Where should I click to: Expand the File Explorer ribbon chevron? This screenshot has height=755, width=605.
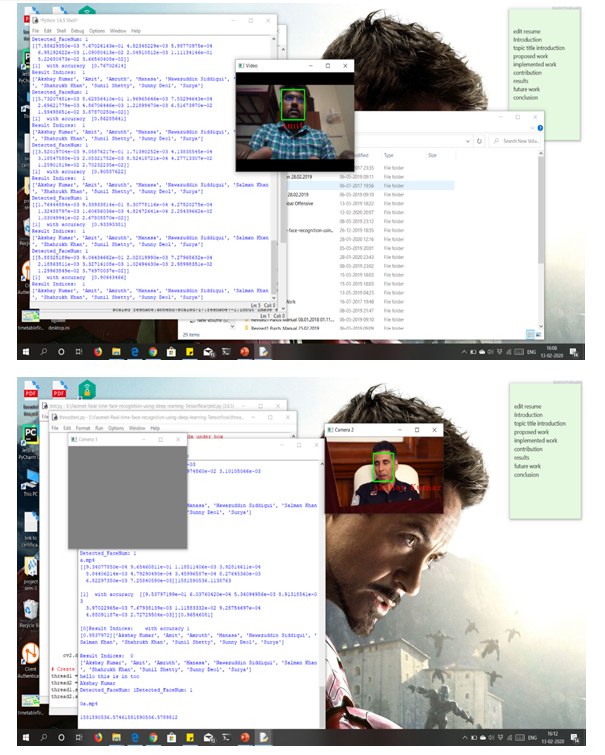pyautogui.click(x=532, y=128)
